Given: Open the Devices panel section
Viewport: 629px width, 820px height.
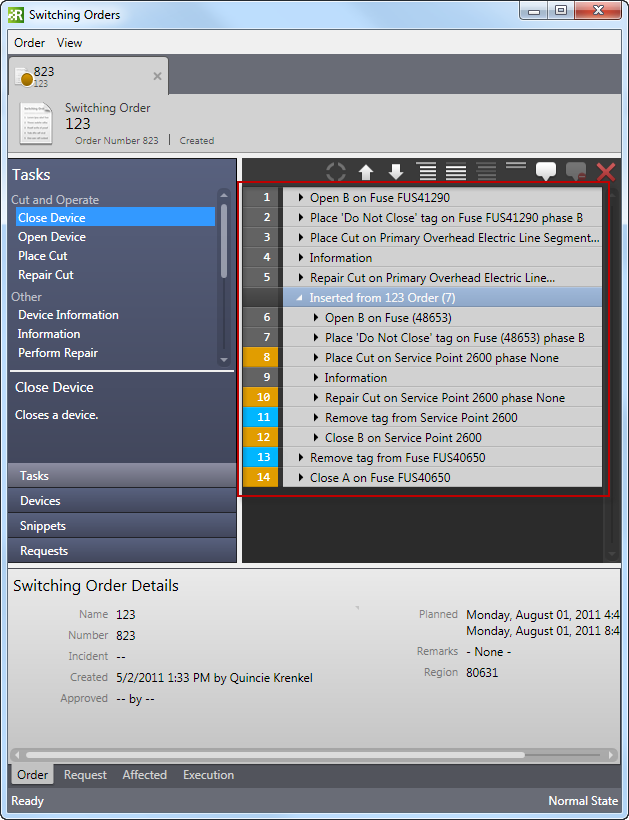Looking at the screenshot, I should click(40, 501).
